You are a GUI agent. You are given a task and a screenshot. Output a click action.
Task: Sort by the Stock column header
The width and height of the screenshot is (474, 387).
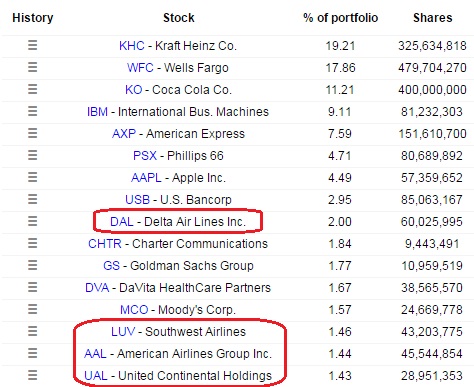tap(179, 18)
